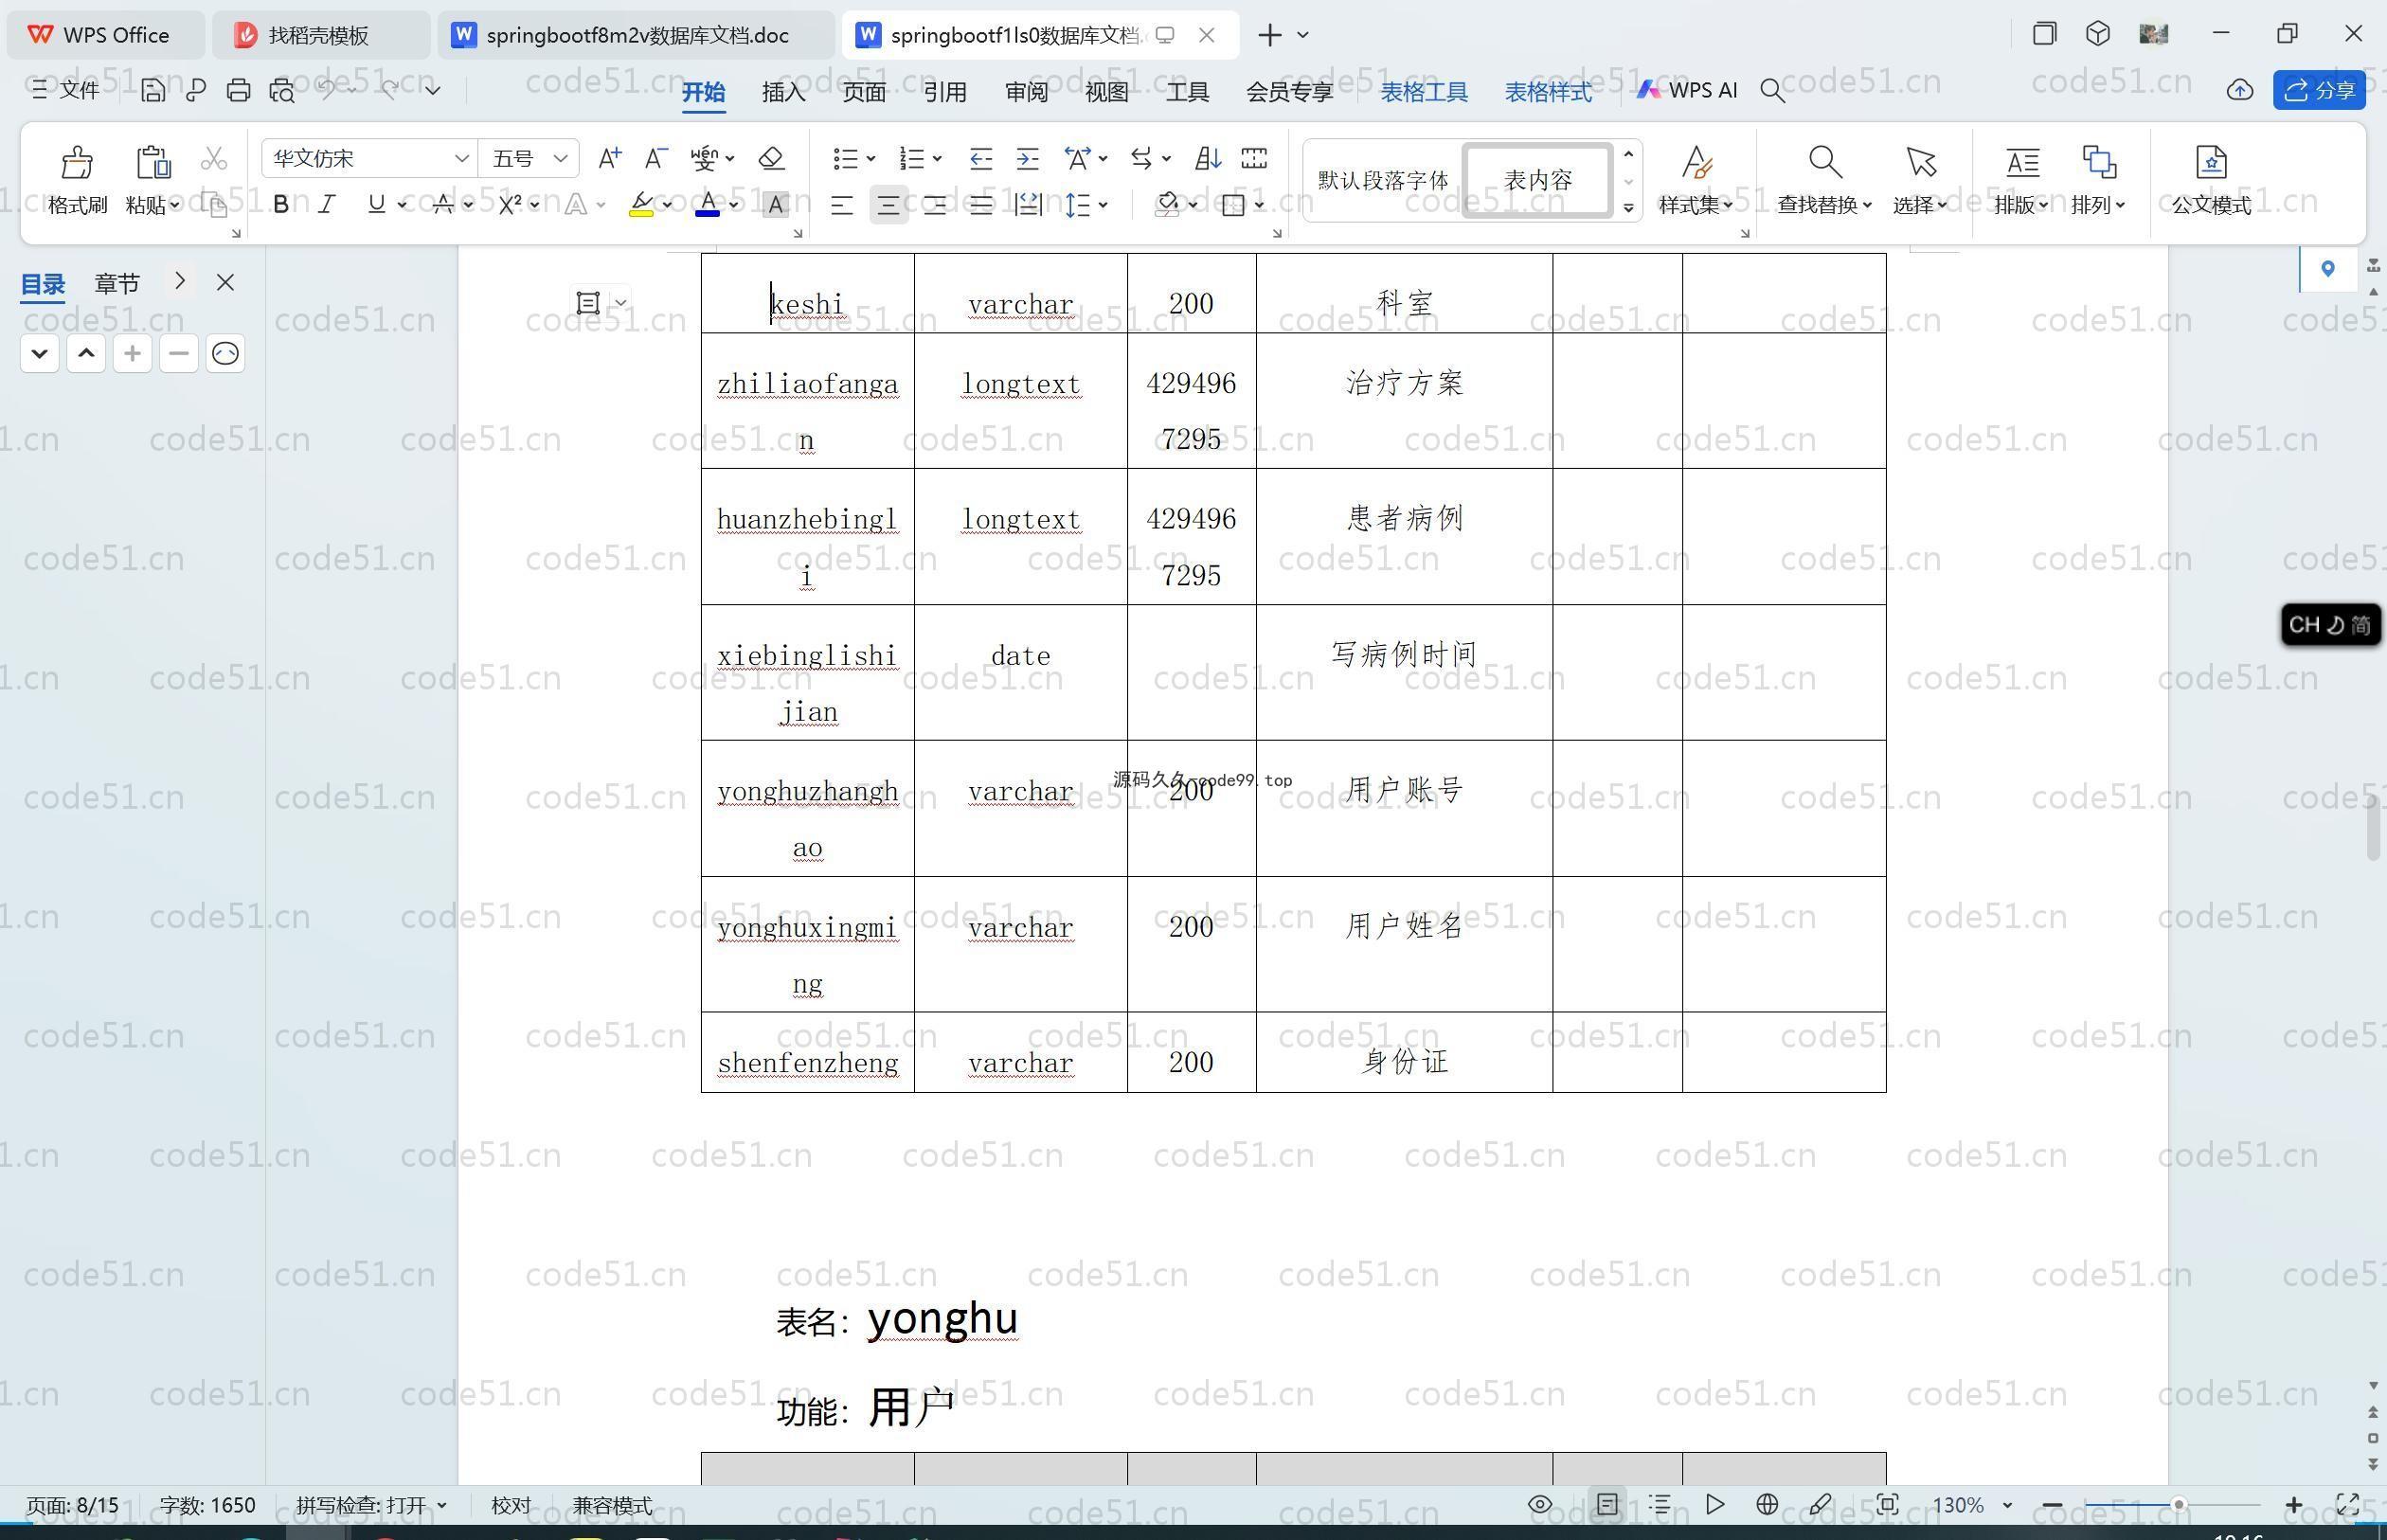2387x1540 pixels.
Task: Expand the borders dropdown arrow
Action: coord(1259,205)
